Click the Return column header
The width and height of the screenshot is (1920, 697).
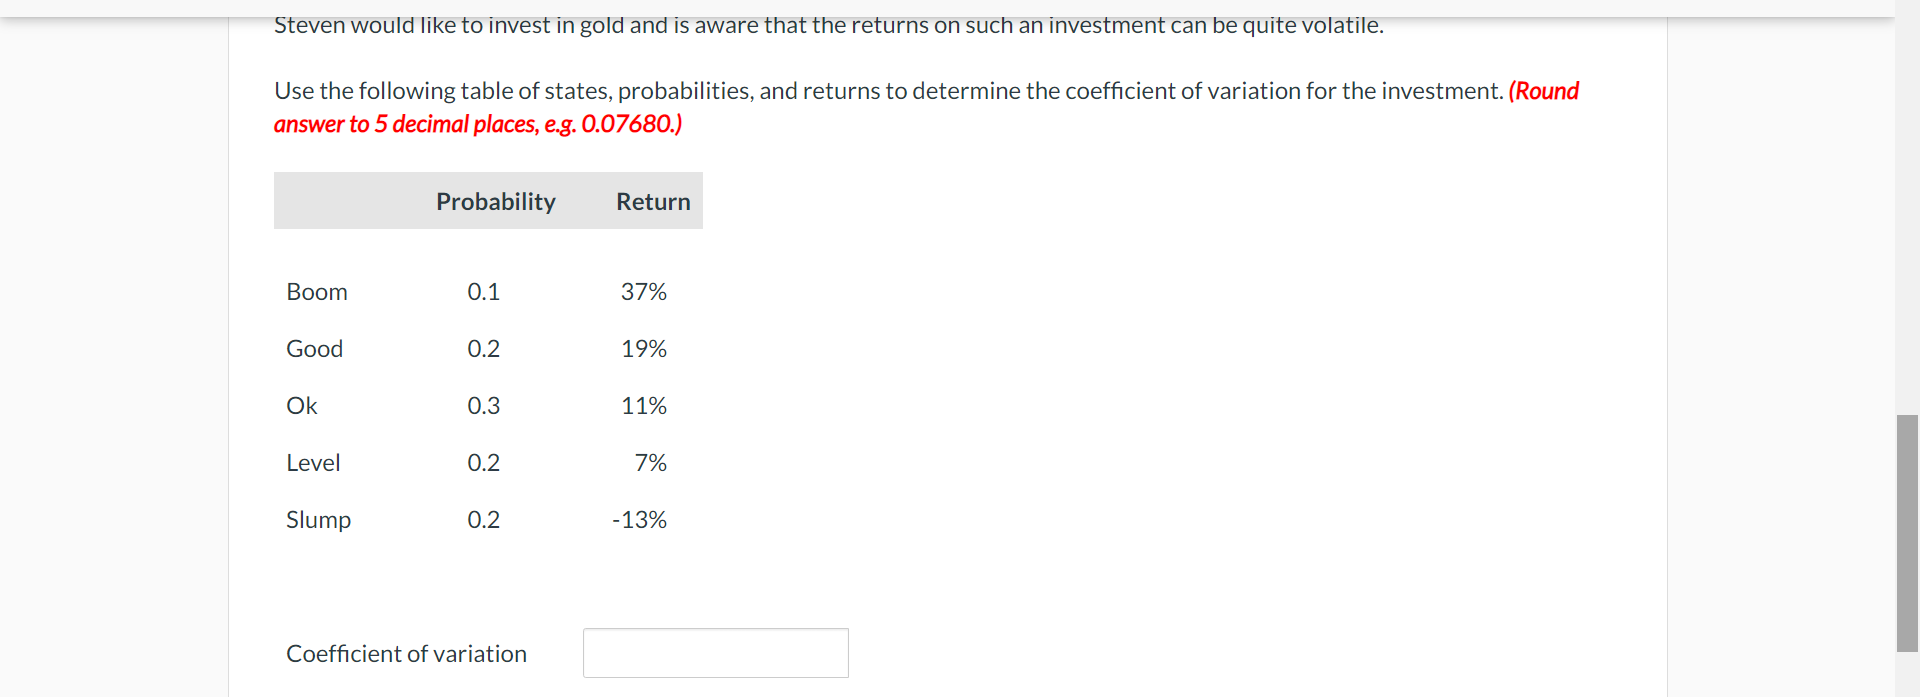click(x=653, y=201)
